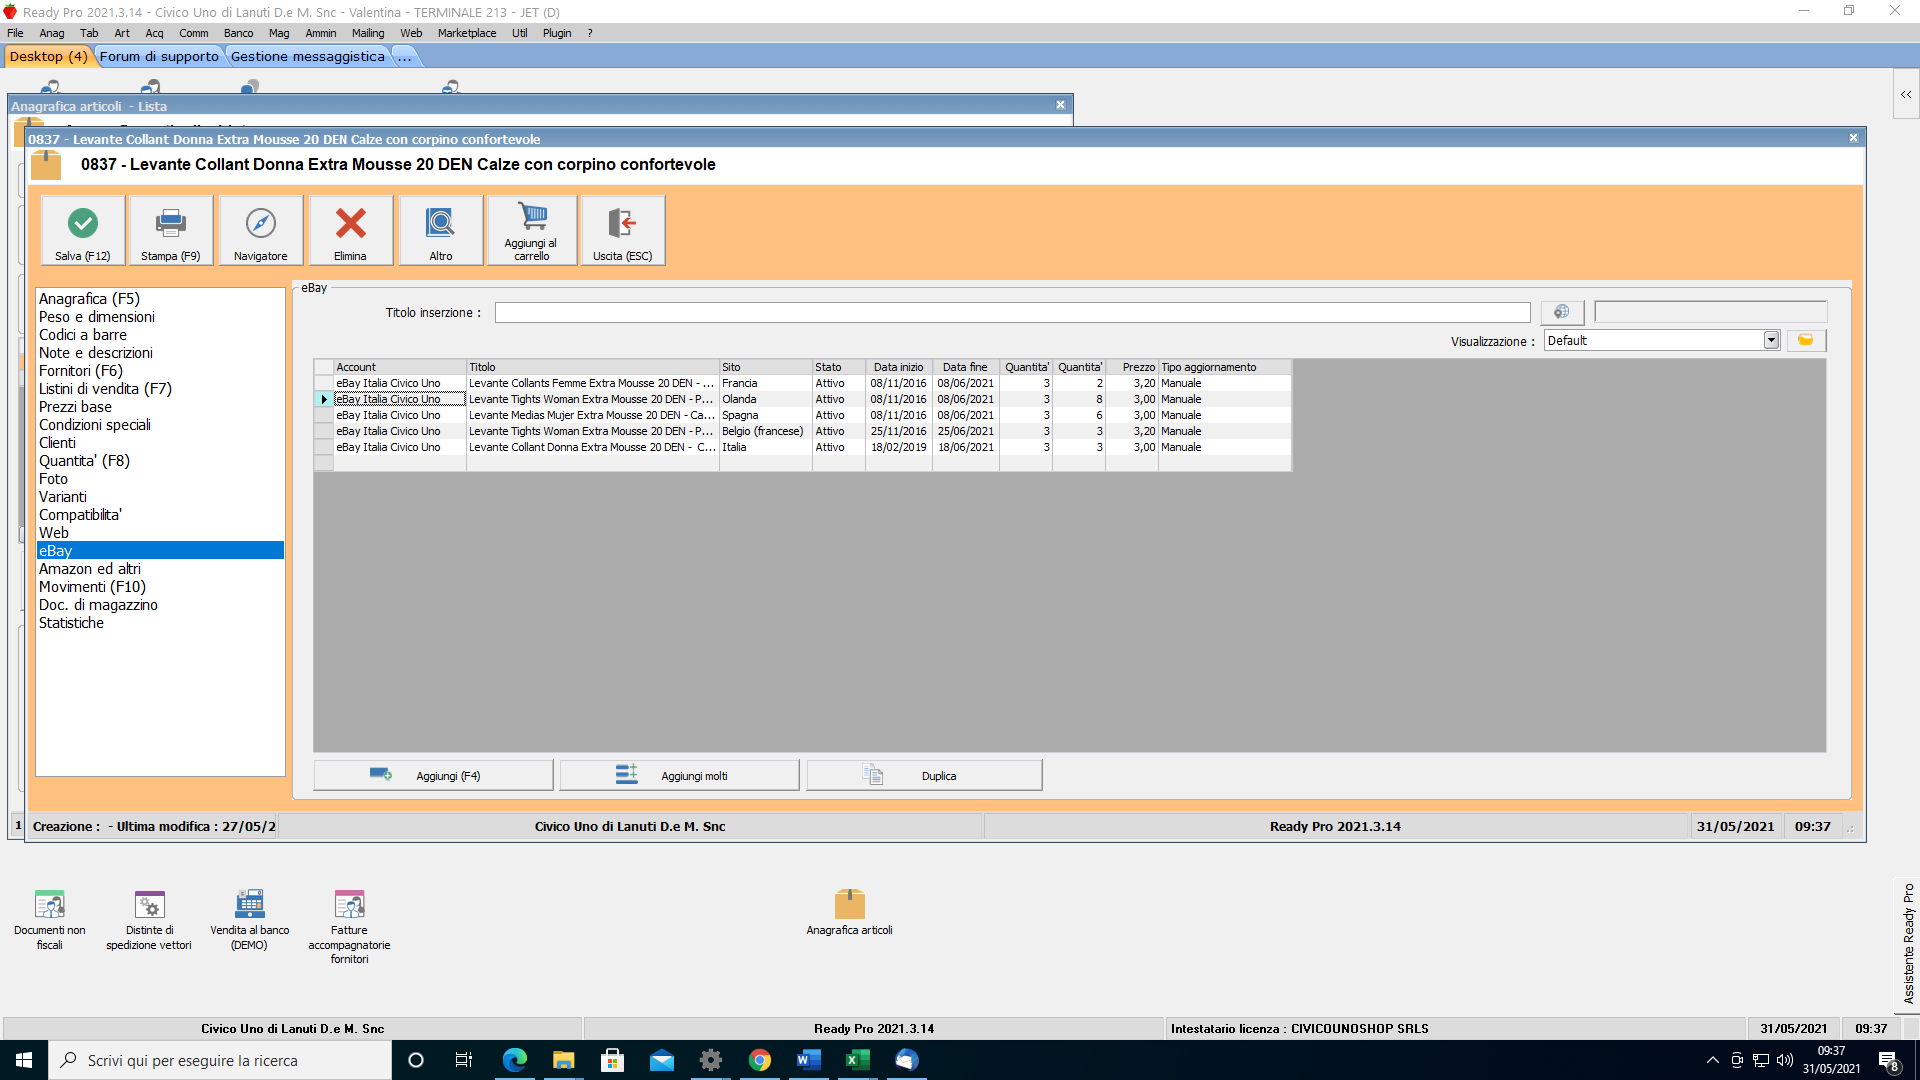The width and height of the screenshot is (1920, 1080).
Task: Open Vendita al banco (DEMO) icon
Action: [x=250, y=919]
